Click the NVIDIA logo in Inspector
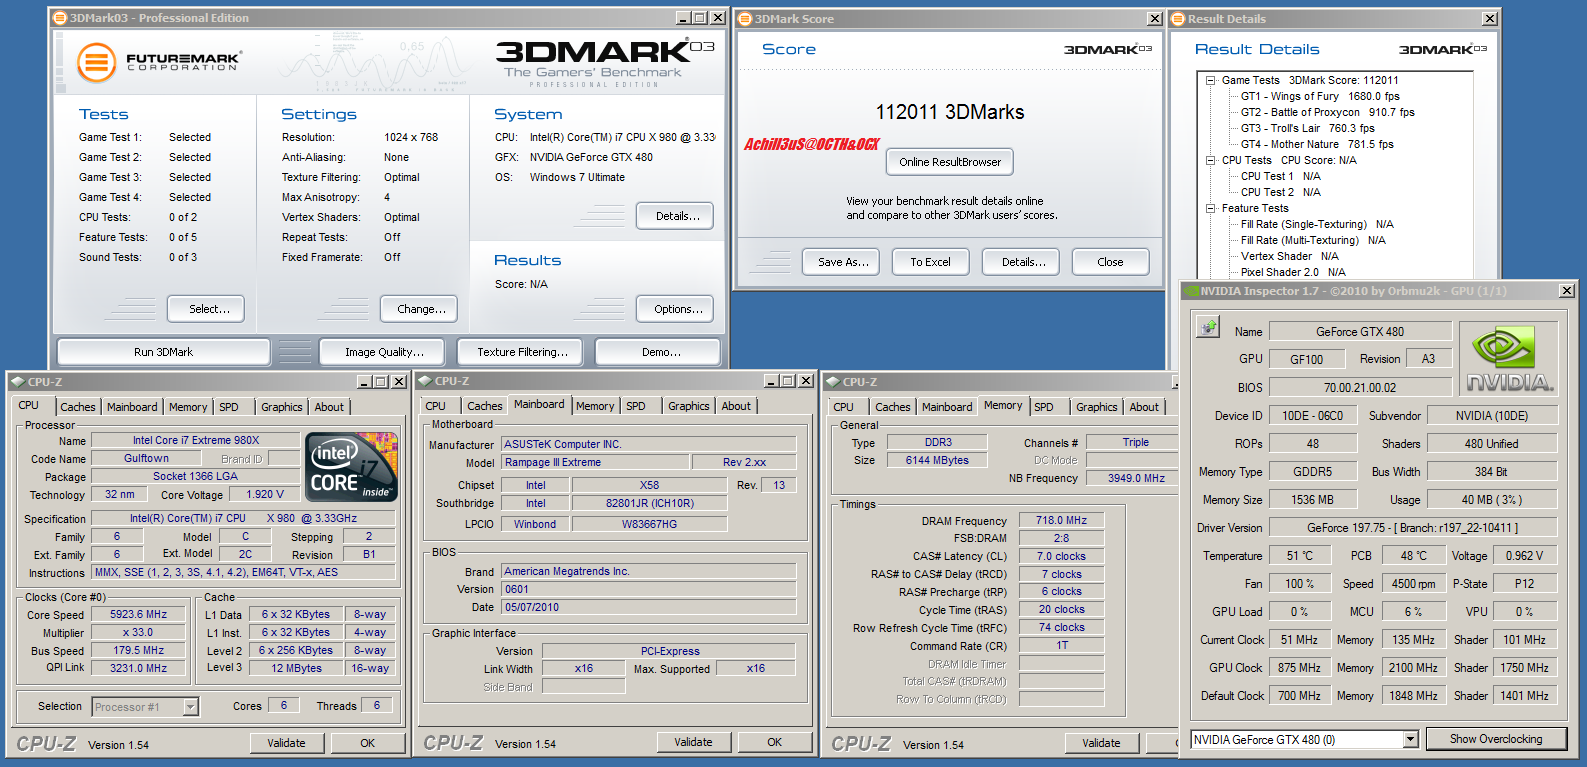The image size is (1587, 767). coord(1510,359)
